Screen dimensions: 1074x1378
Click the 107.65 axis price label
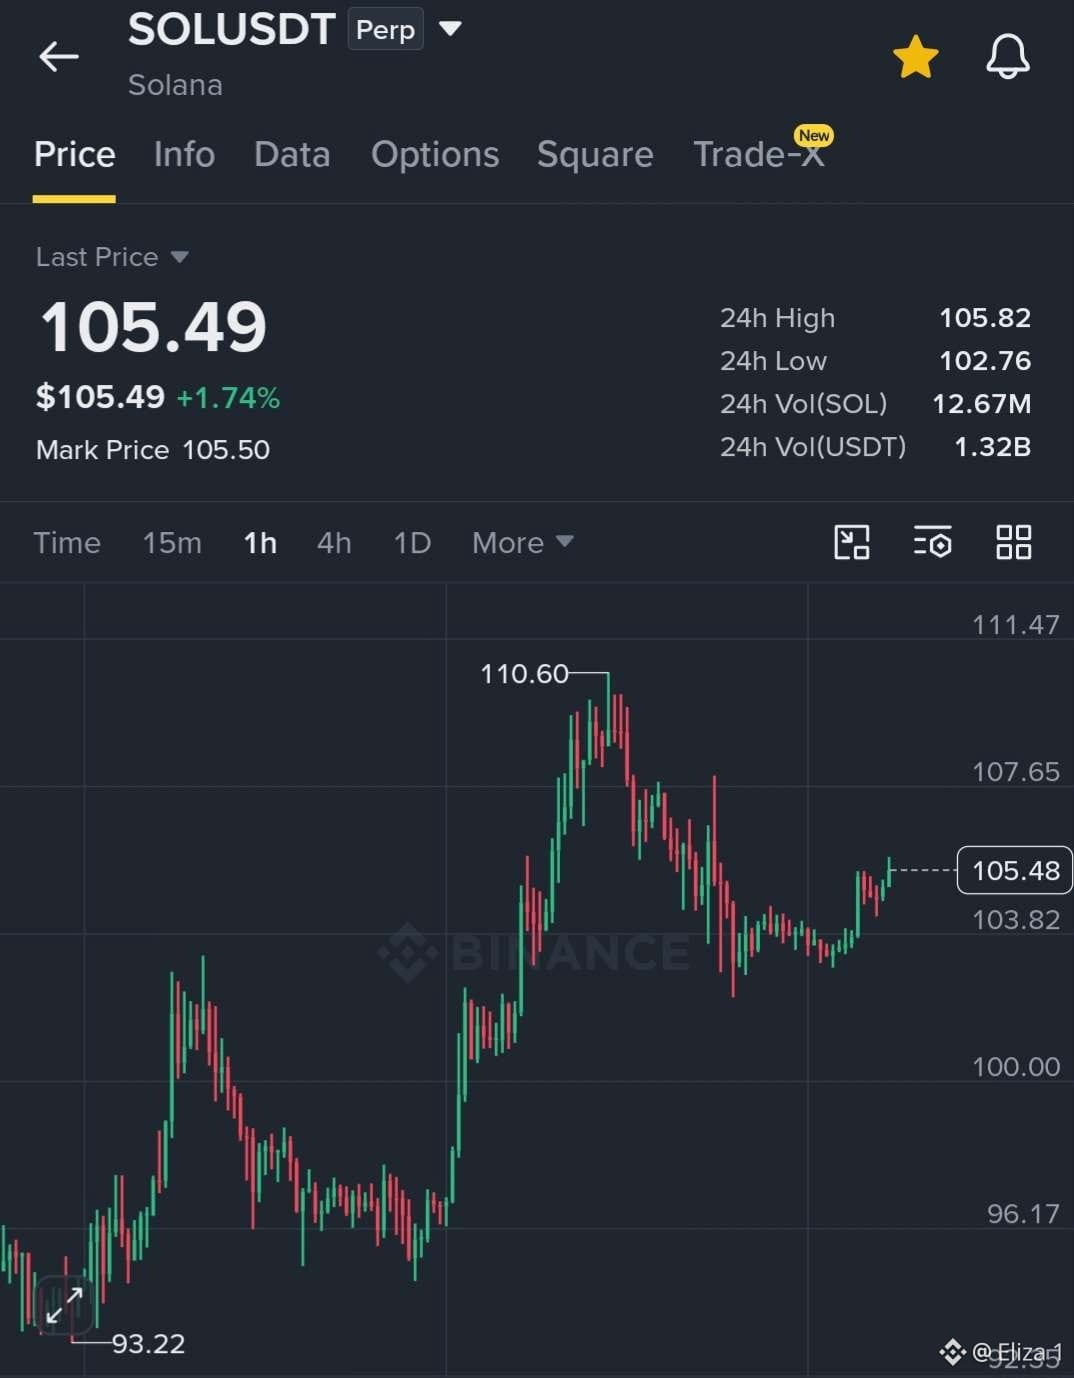(1016, 772)
